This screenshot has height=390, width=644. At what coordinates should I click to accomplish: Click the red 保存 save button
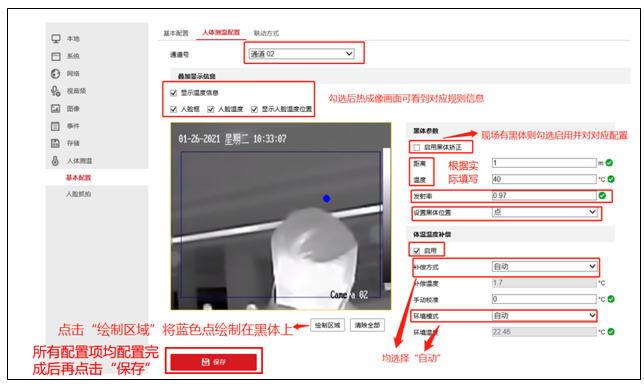tap(214, 362)
